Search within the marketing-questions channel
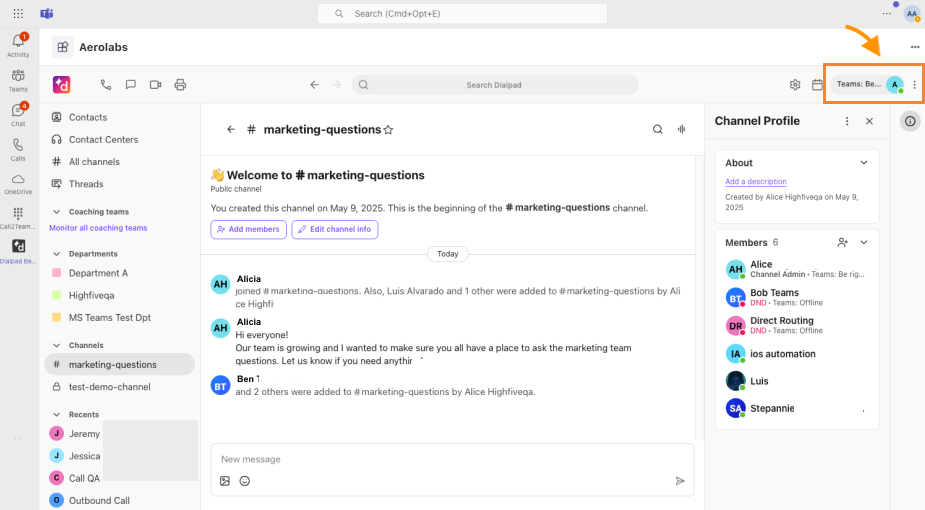 click(657, 129)
